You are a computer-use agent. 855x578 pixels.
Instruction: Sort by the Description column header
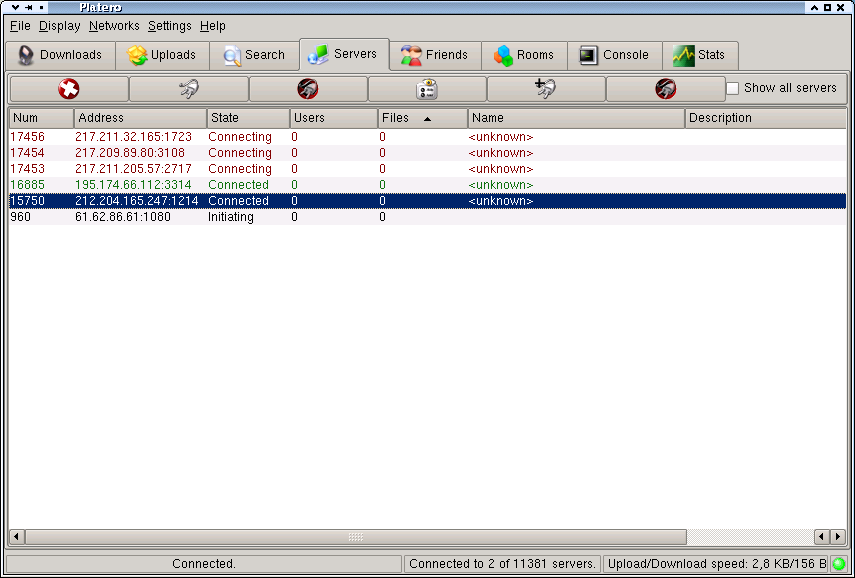766,118
